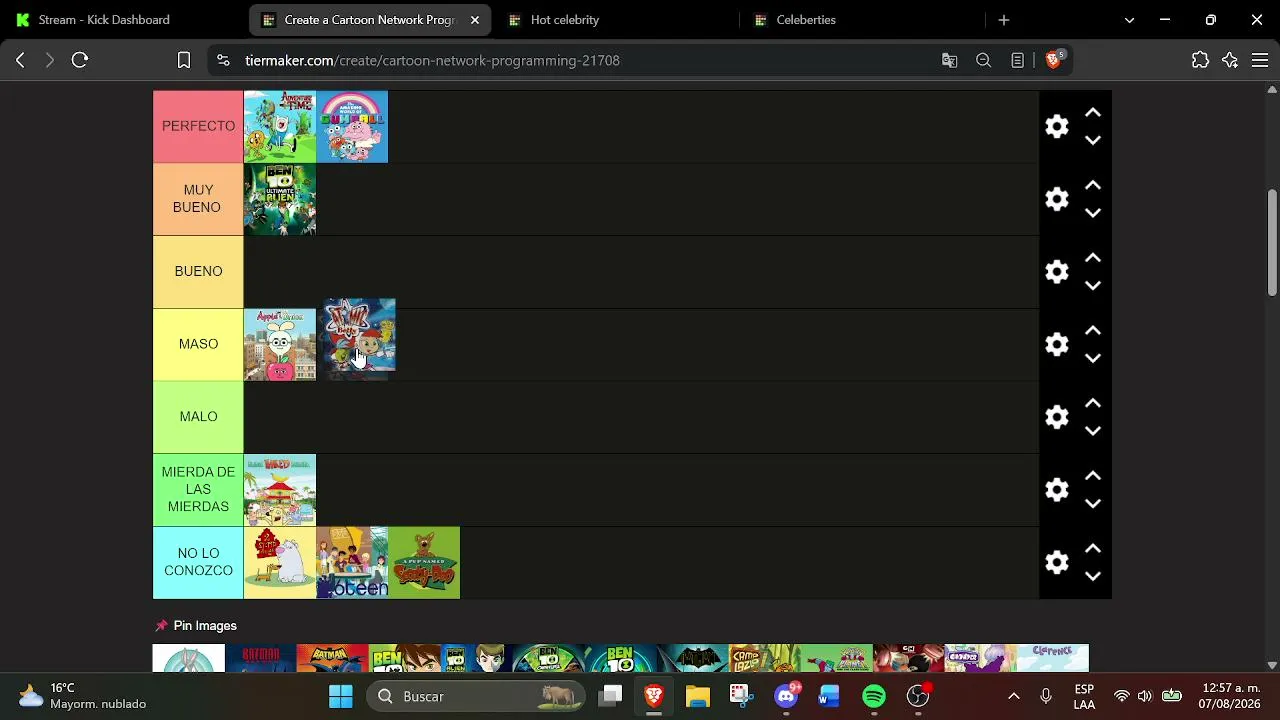This screenshot has width=1280, height=720.
Task: Pick the Clarence image from the image pool
Action: coord(1052,658)
